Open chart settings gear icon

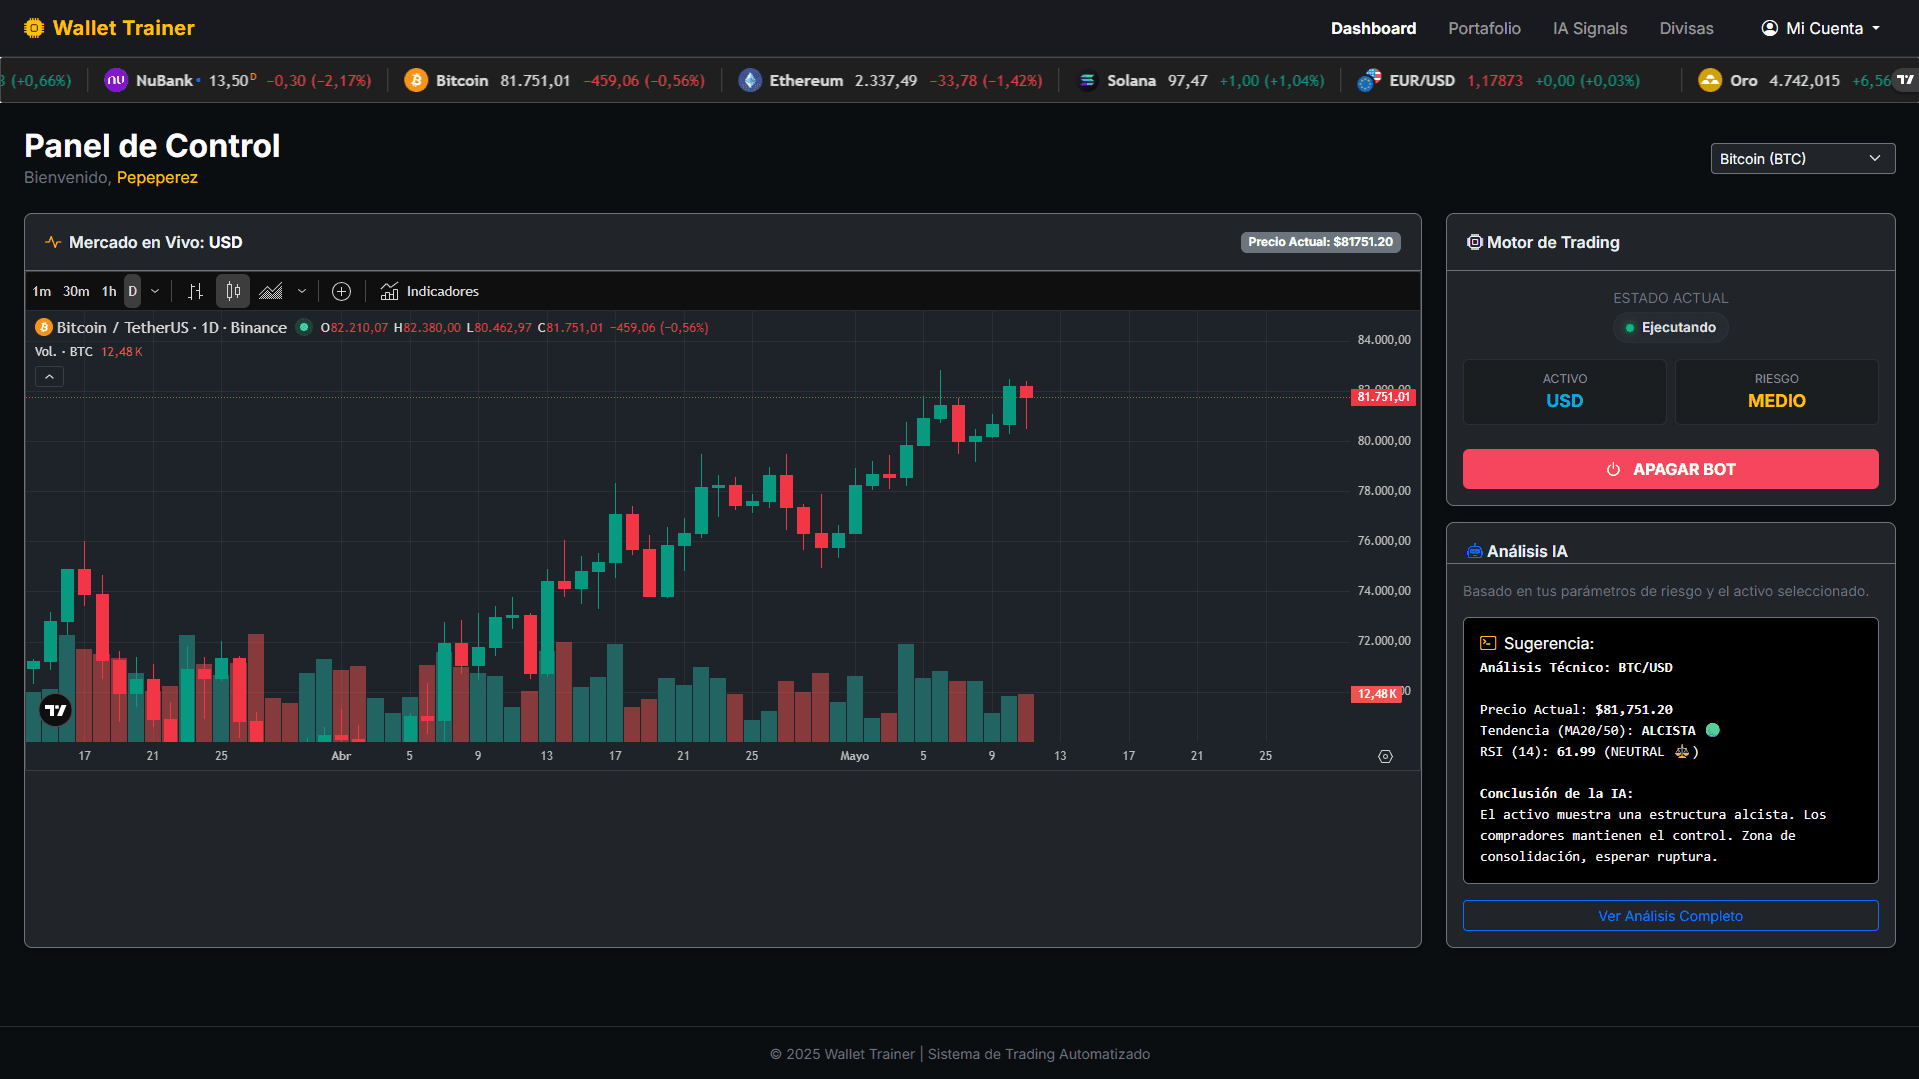1385,756
